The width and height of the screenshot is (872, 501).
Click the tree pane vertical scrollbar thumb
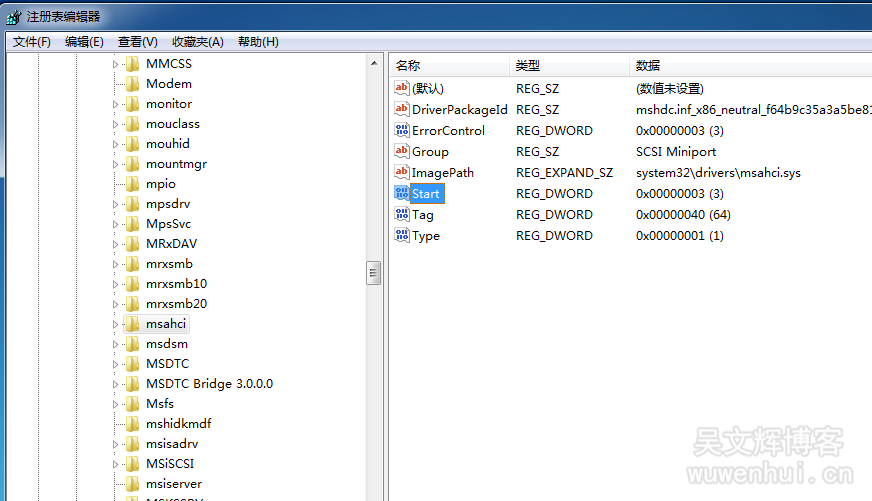374,272
